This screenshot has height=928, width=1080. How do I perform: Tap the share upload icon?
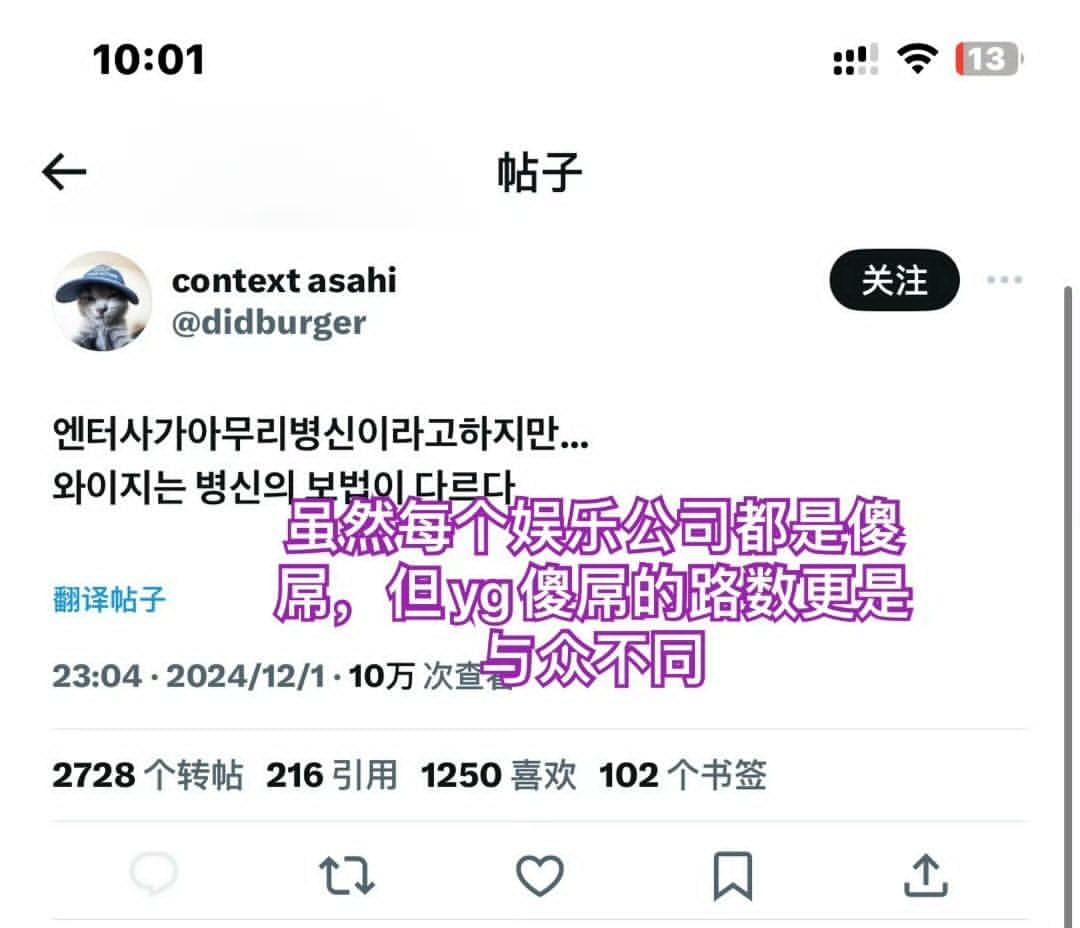(x=926, y=875)
